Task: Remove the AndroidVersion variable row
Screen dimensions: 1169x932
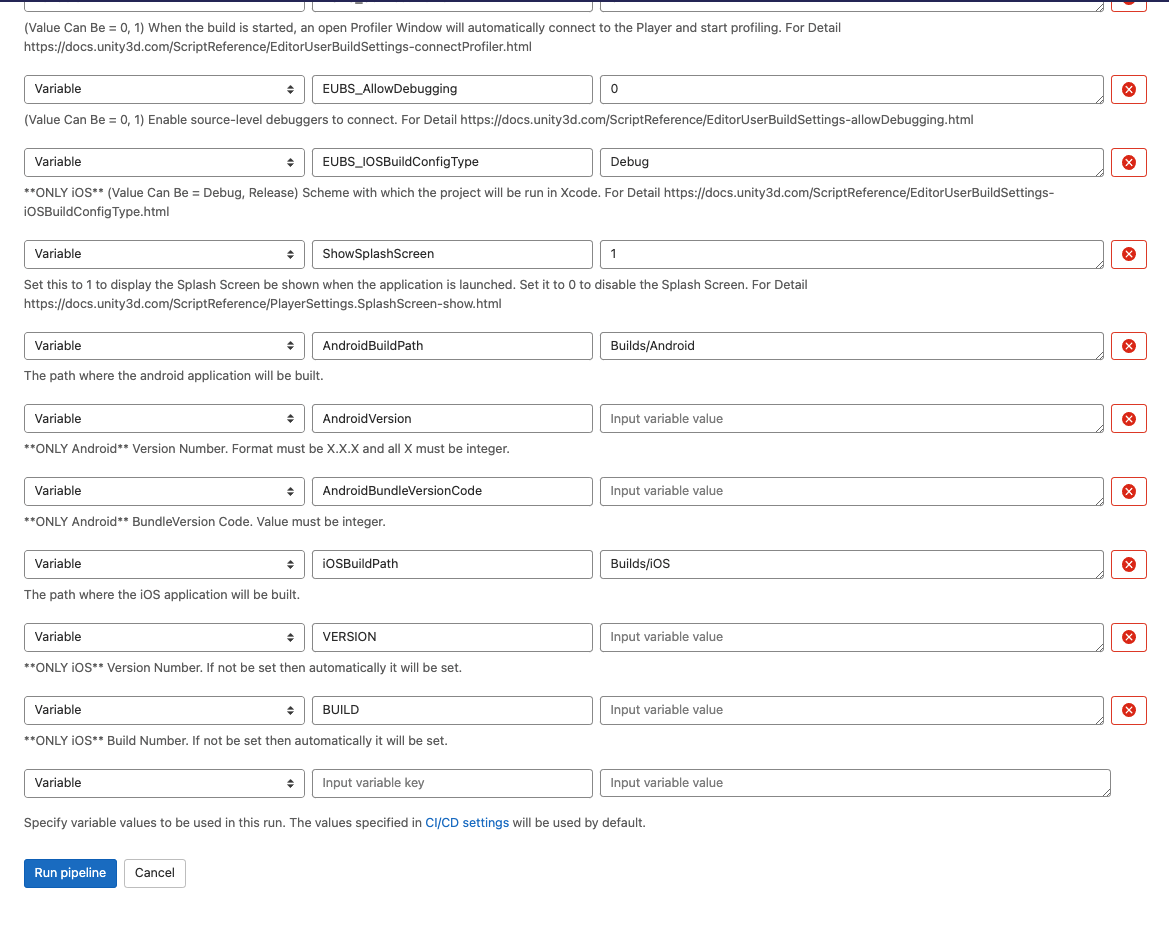Action: pyautogui.click(x=1128, y=419)
